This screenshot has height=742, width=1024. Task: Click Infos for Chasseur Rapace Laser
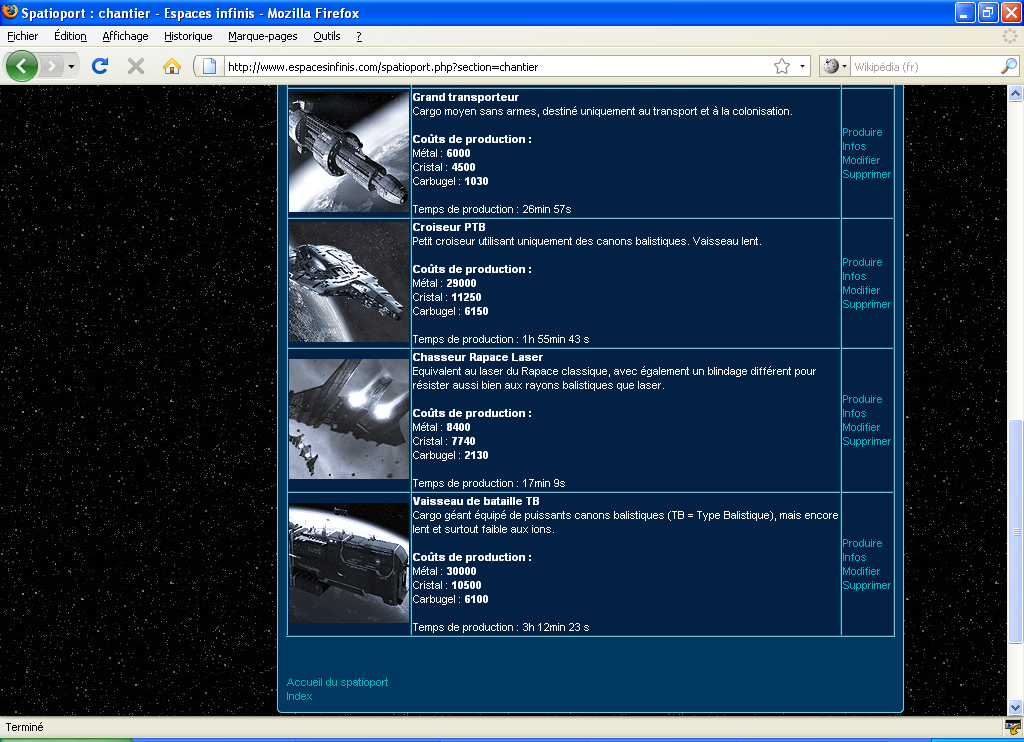point(854,413)
